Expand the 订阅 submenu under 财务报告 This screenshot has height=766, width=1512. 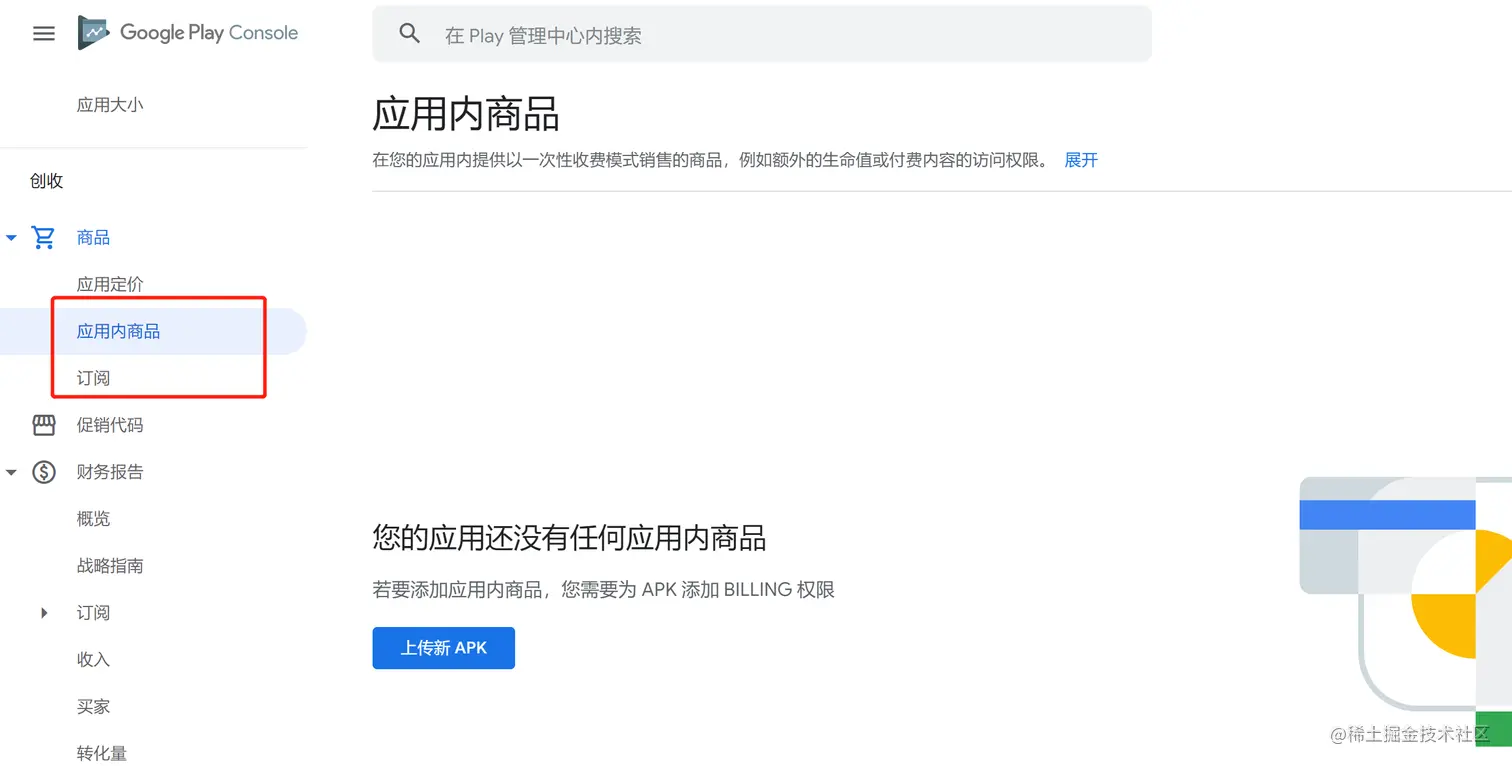tap(44, 613)
